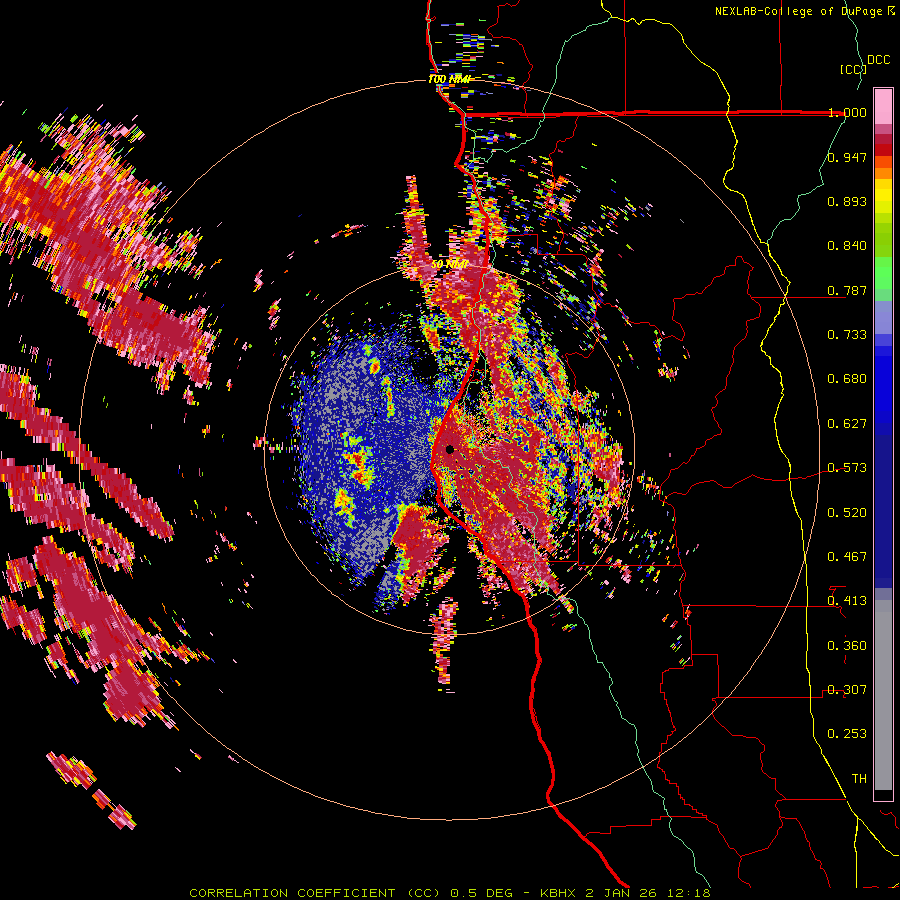The height and width of the screenshot is (900, 900).
Task: Select the 0.733 legend value
Action: pyautogui.click(x=847, y=335)
